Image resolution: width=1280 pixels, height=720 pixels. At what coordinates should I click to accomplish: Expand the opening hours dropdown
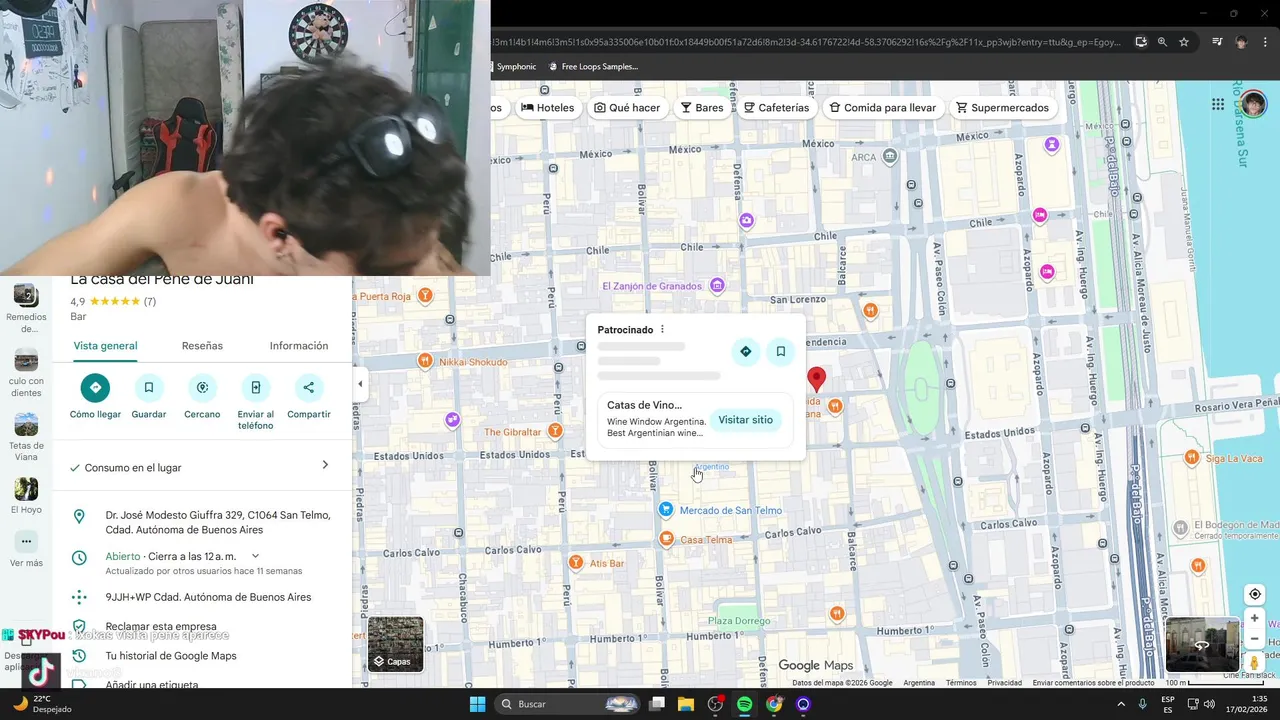pyautogui.click(x=255, y=556)
